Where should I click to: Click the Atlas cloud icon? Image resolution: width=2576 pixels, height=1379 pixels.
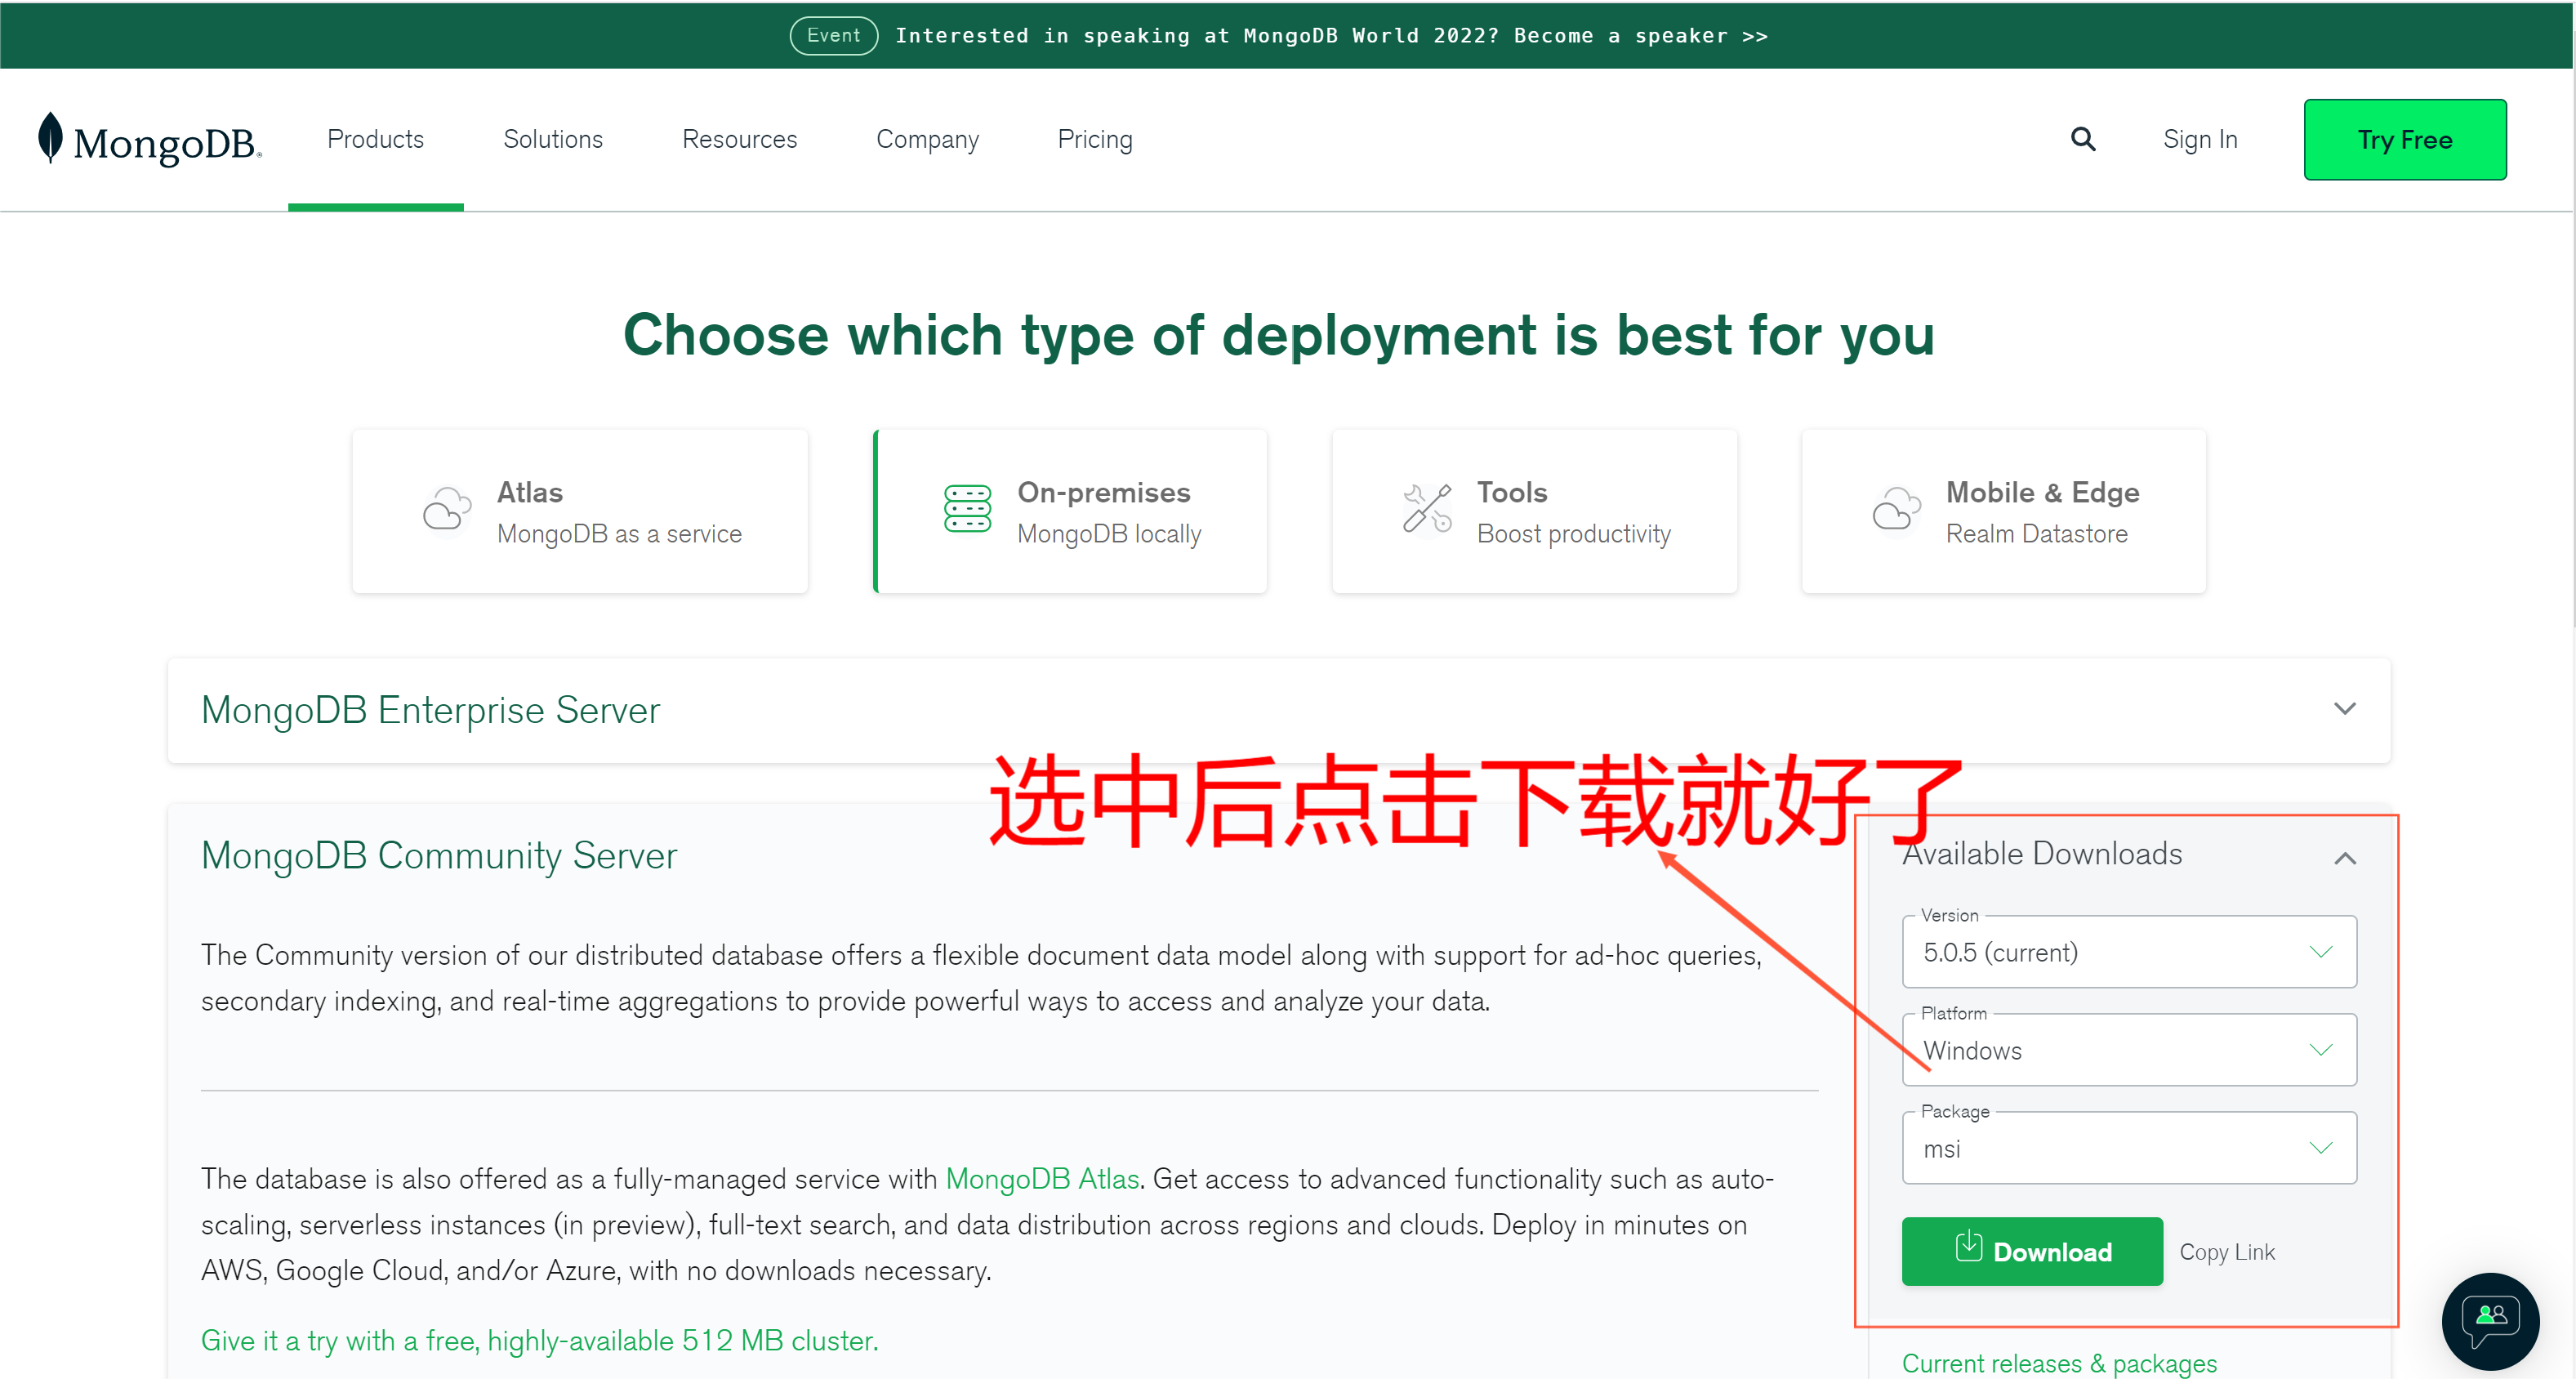[x=447, y=510]
